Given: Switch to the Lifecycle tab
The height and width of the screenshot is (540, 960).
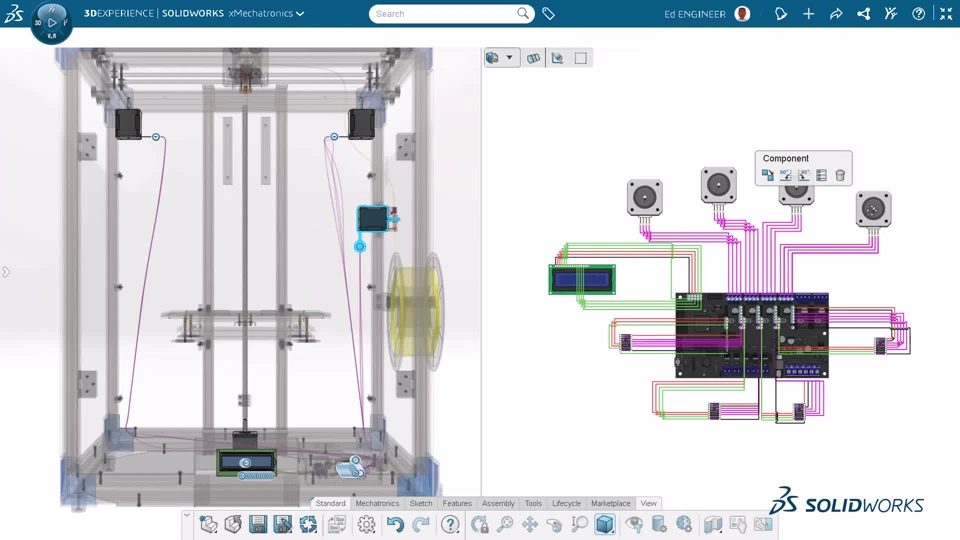Looking at the screenshot, I should tap(566, 503).
